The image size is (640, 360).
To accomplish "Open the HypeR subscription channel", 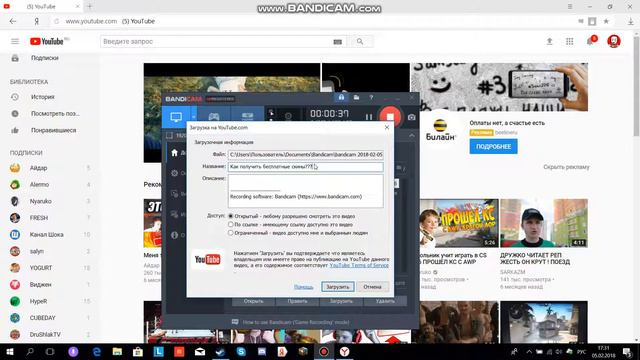I will (38, 301).
